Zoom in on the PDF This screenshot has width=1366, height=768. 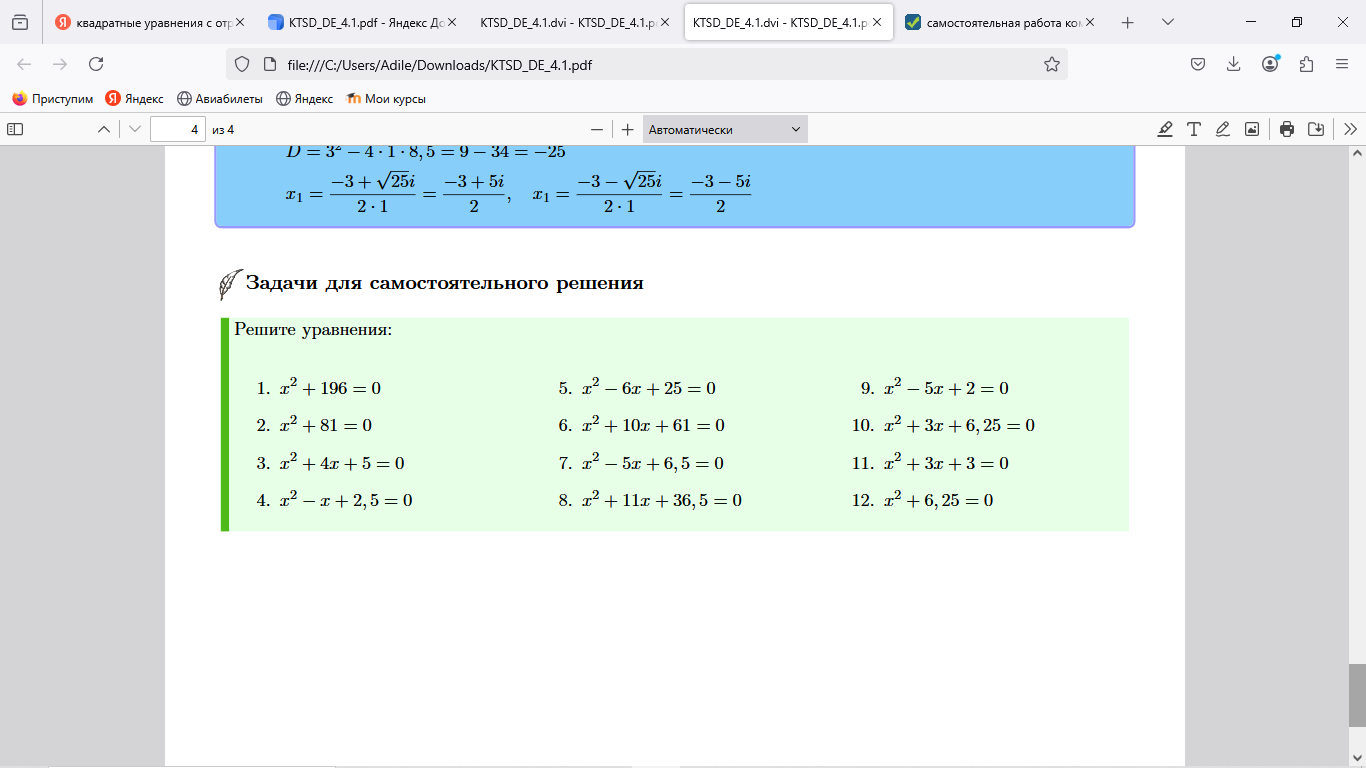tap(627, 129)
